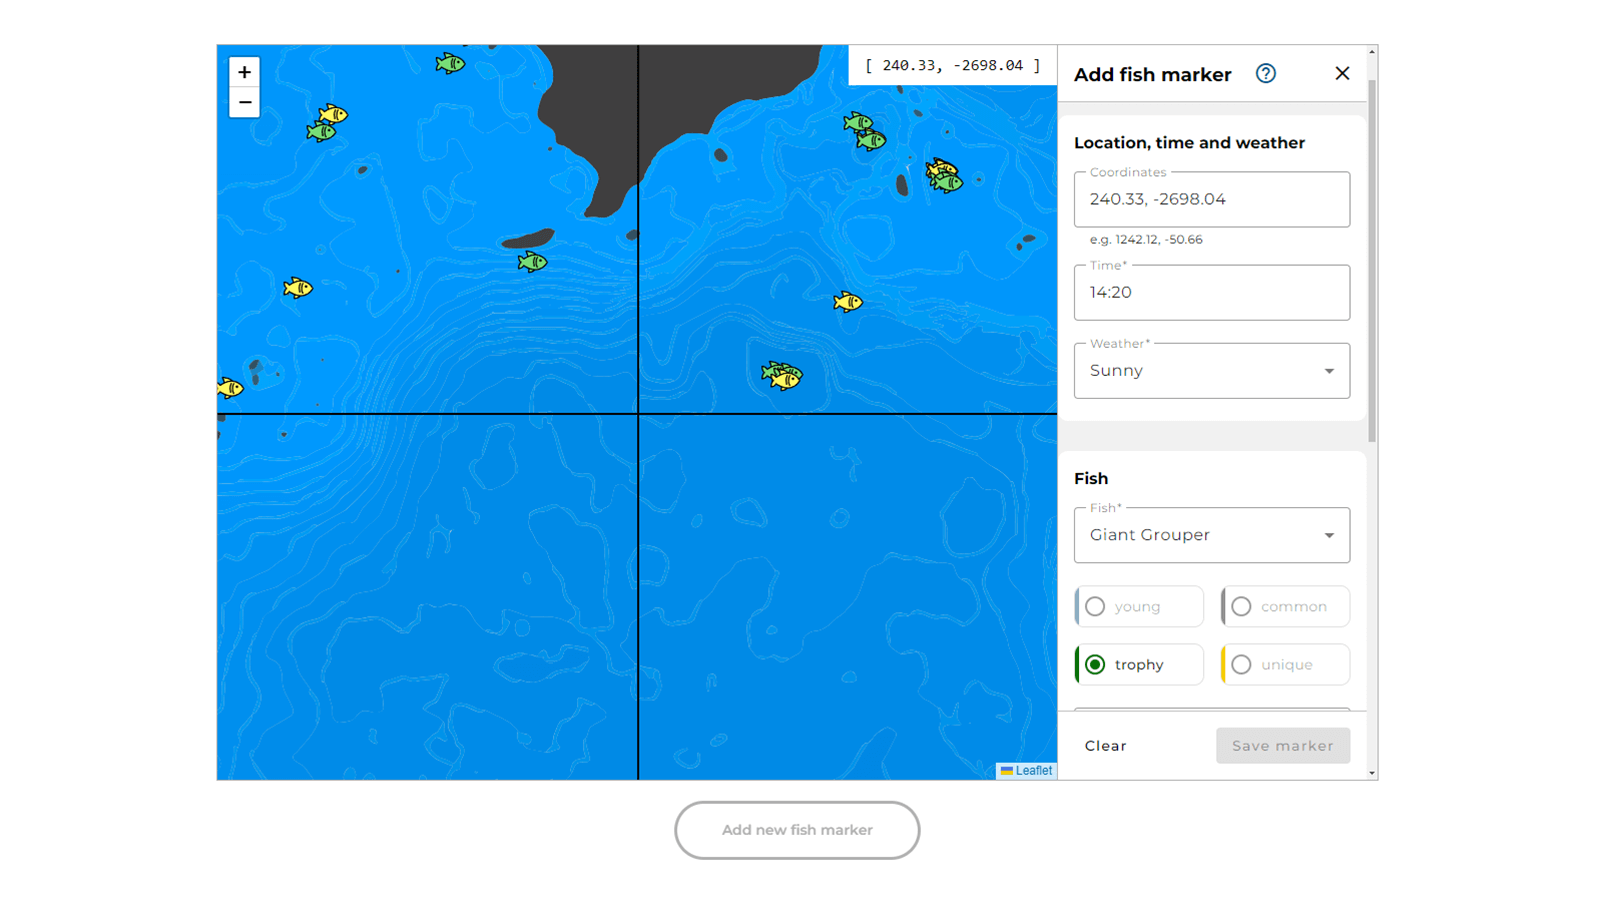Select the common fish radio option
This screenshot has height=900, width=1600.
[1242, 607]
